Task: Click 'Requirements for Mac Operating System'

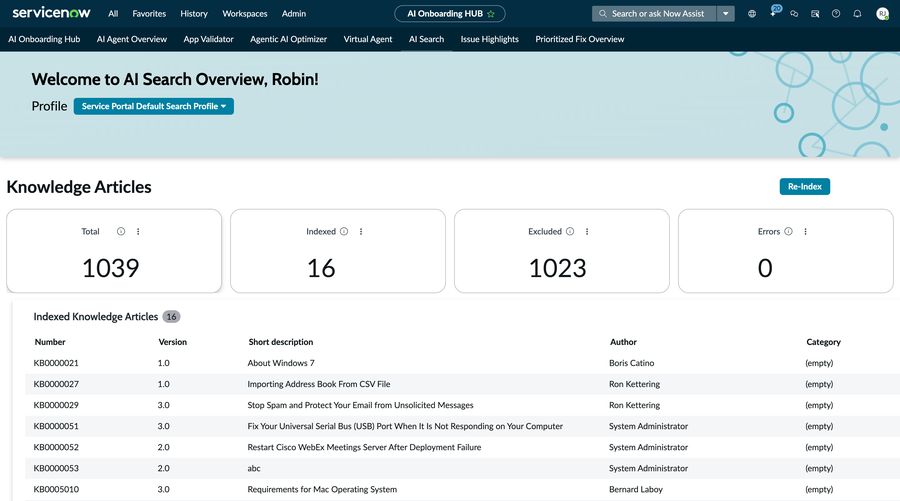Action: (322, 490)
